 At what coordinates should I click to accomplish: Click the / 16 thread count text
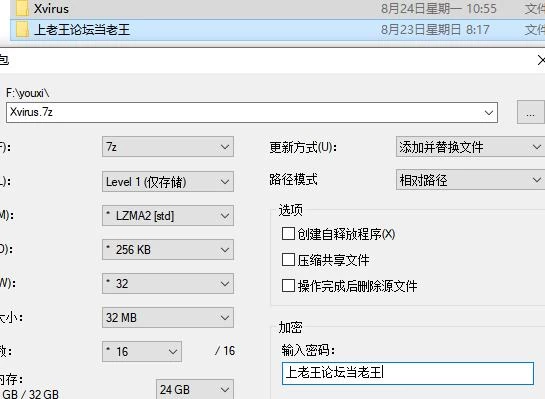[225, 351]
